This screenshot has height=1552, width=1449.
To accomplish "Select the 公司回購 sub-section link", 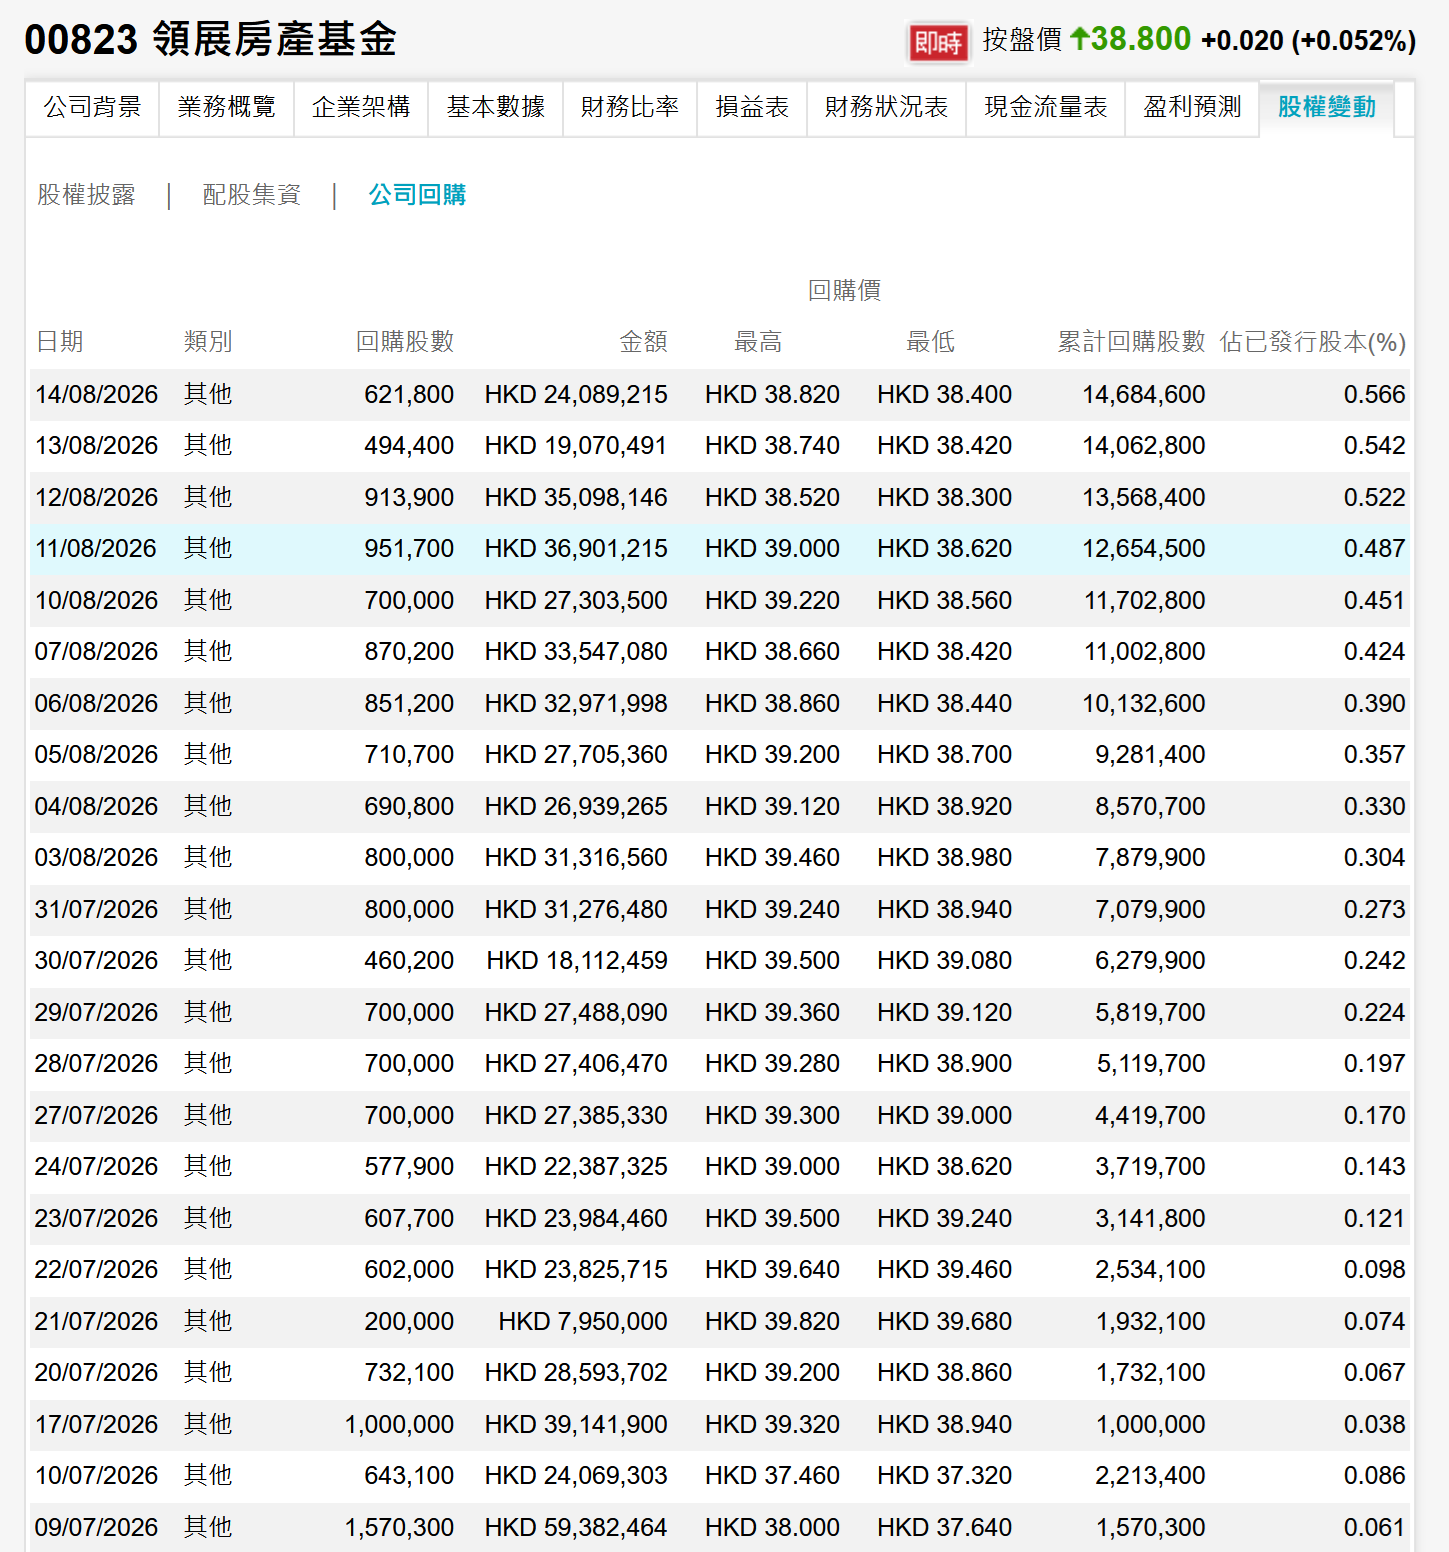I will click(x=418, y=195).
